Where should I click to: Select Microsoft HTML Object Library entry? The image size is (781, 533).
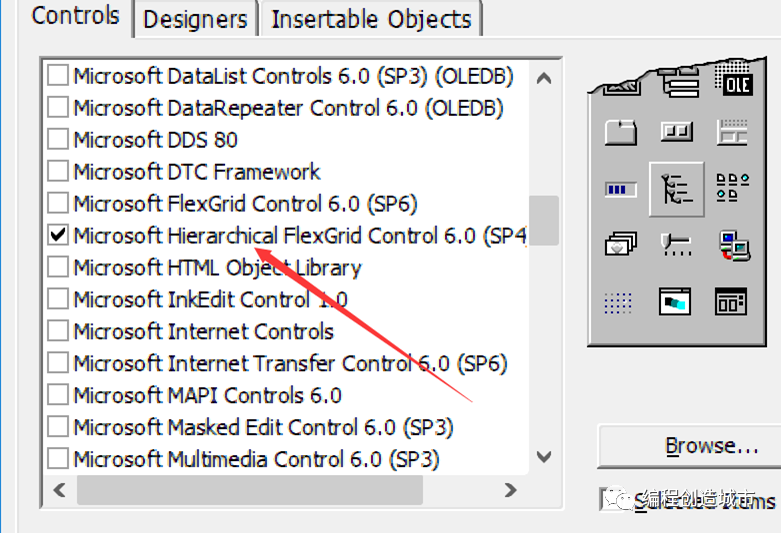click(217, 268)
